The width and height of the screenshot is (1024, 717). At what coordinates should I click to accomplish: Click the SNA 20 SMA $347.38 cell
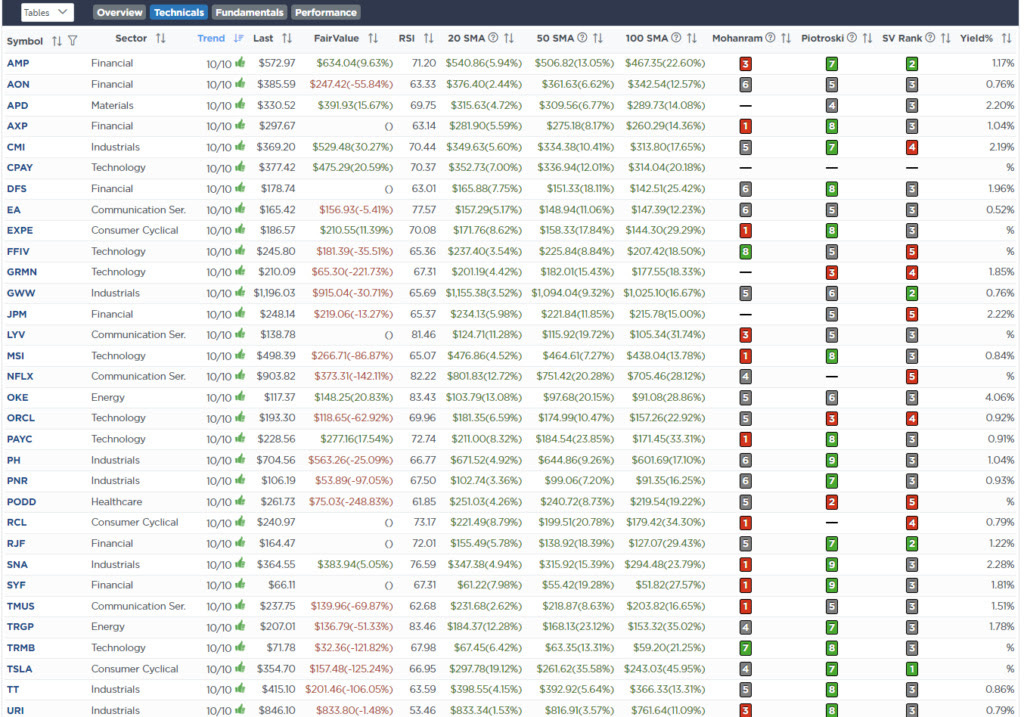(x=485, y=565)
